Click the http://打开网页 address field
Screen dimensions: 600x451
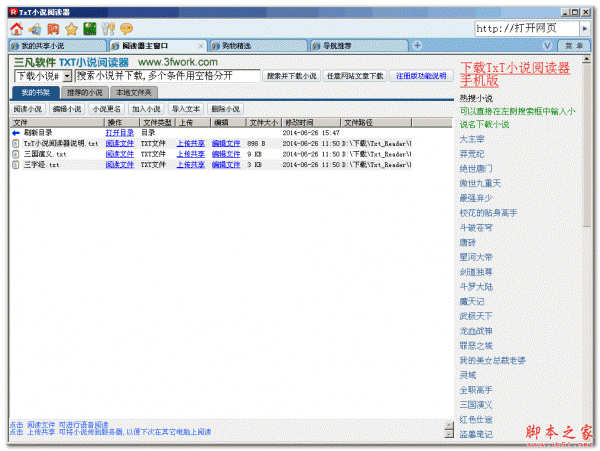(527, 29)
